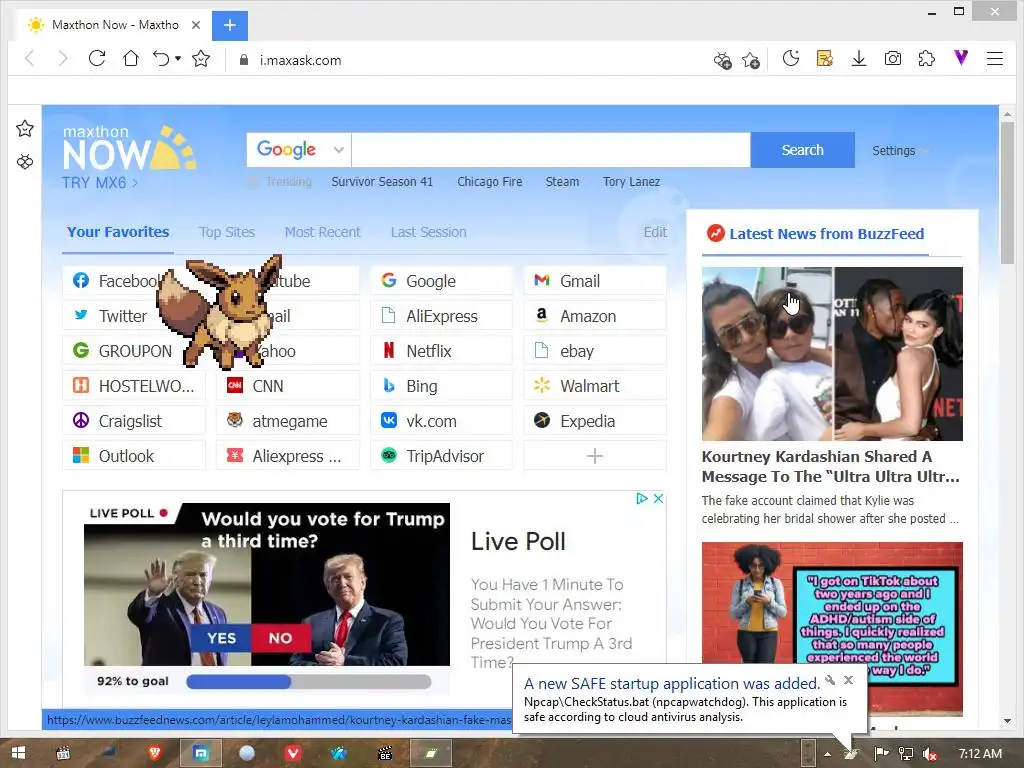
Task: Close the Maxthon Now tab
Action: [196, 25]
